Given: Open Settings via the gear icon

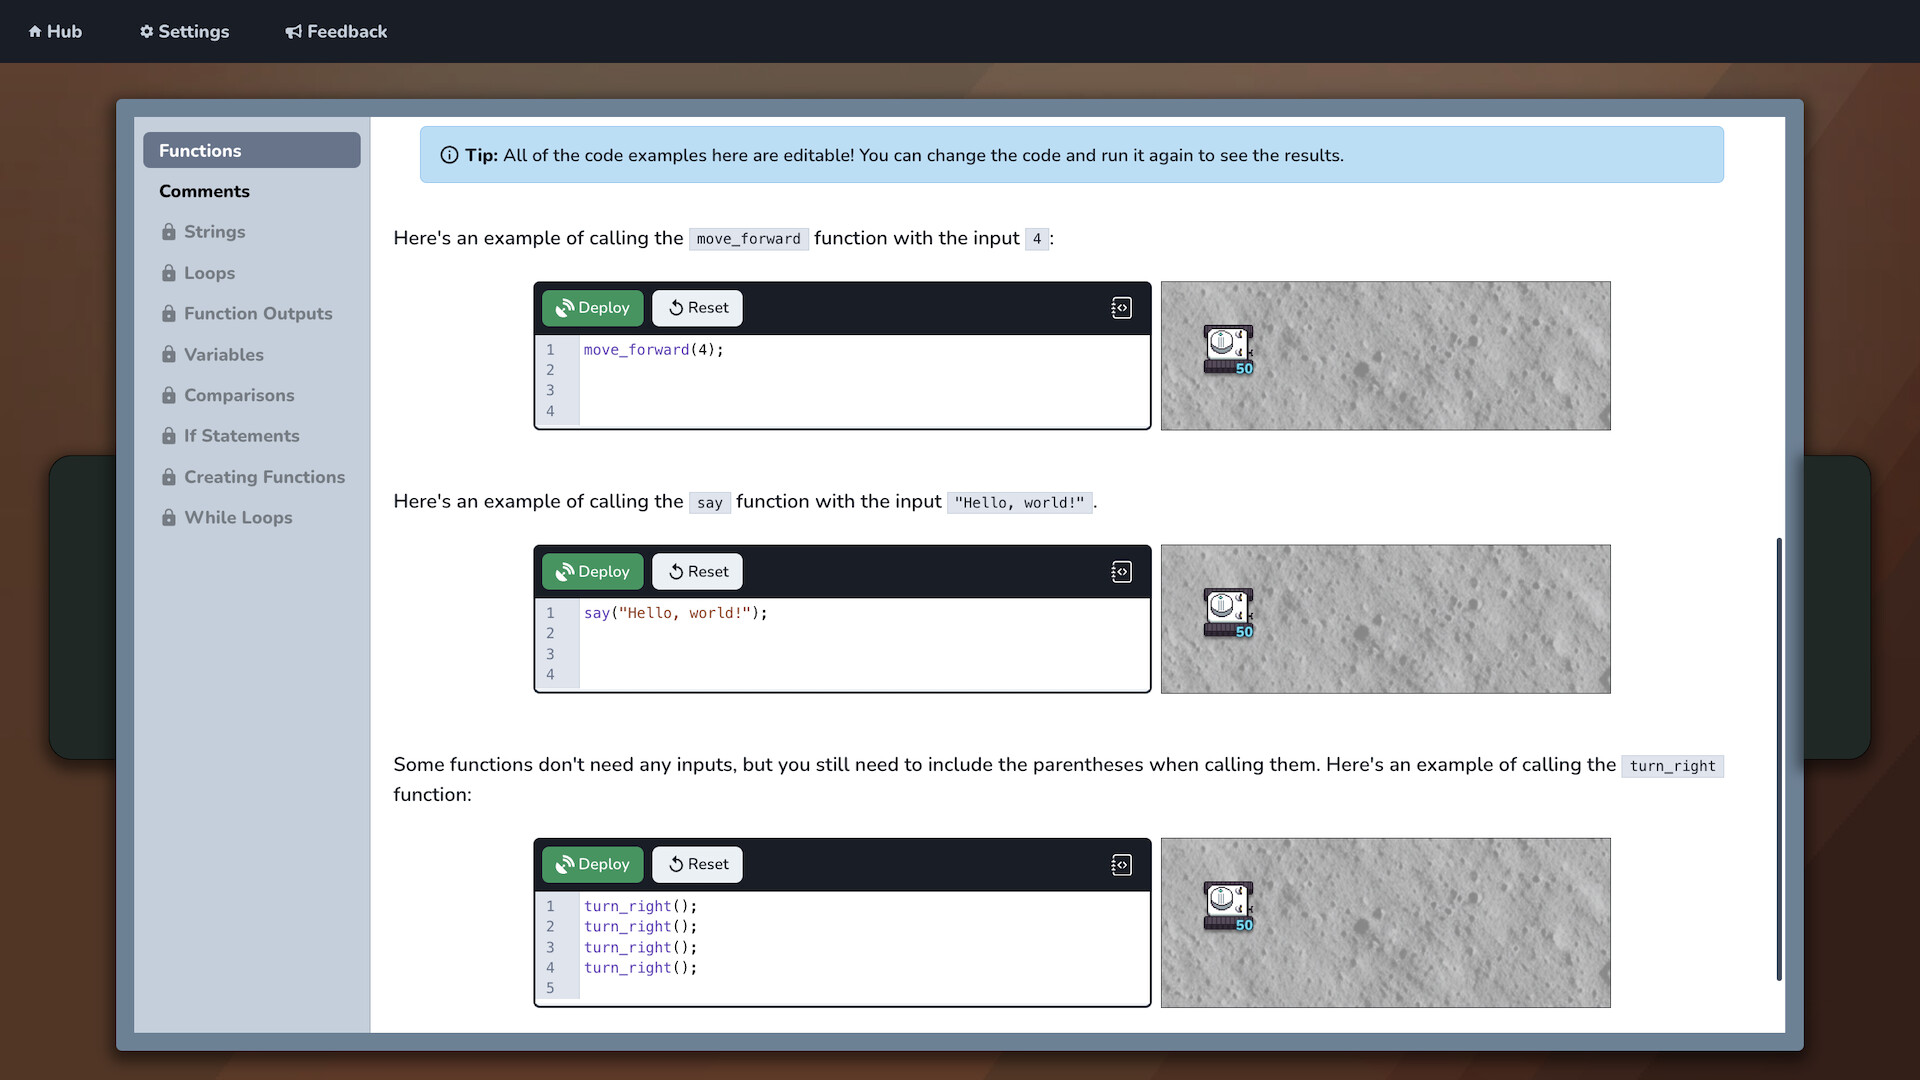Looking at the screenshot, I should [x=146, y=31].
